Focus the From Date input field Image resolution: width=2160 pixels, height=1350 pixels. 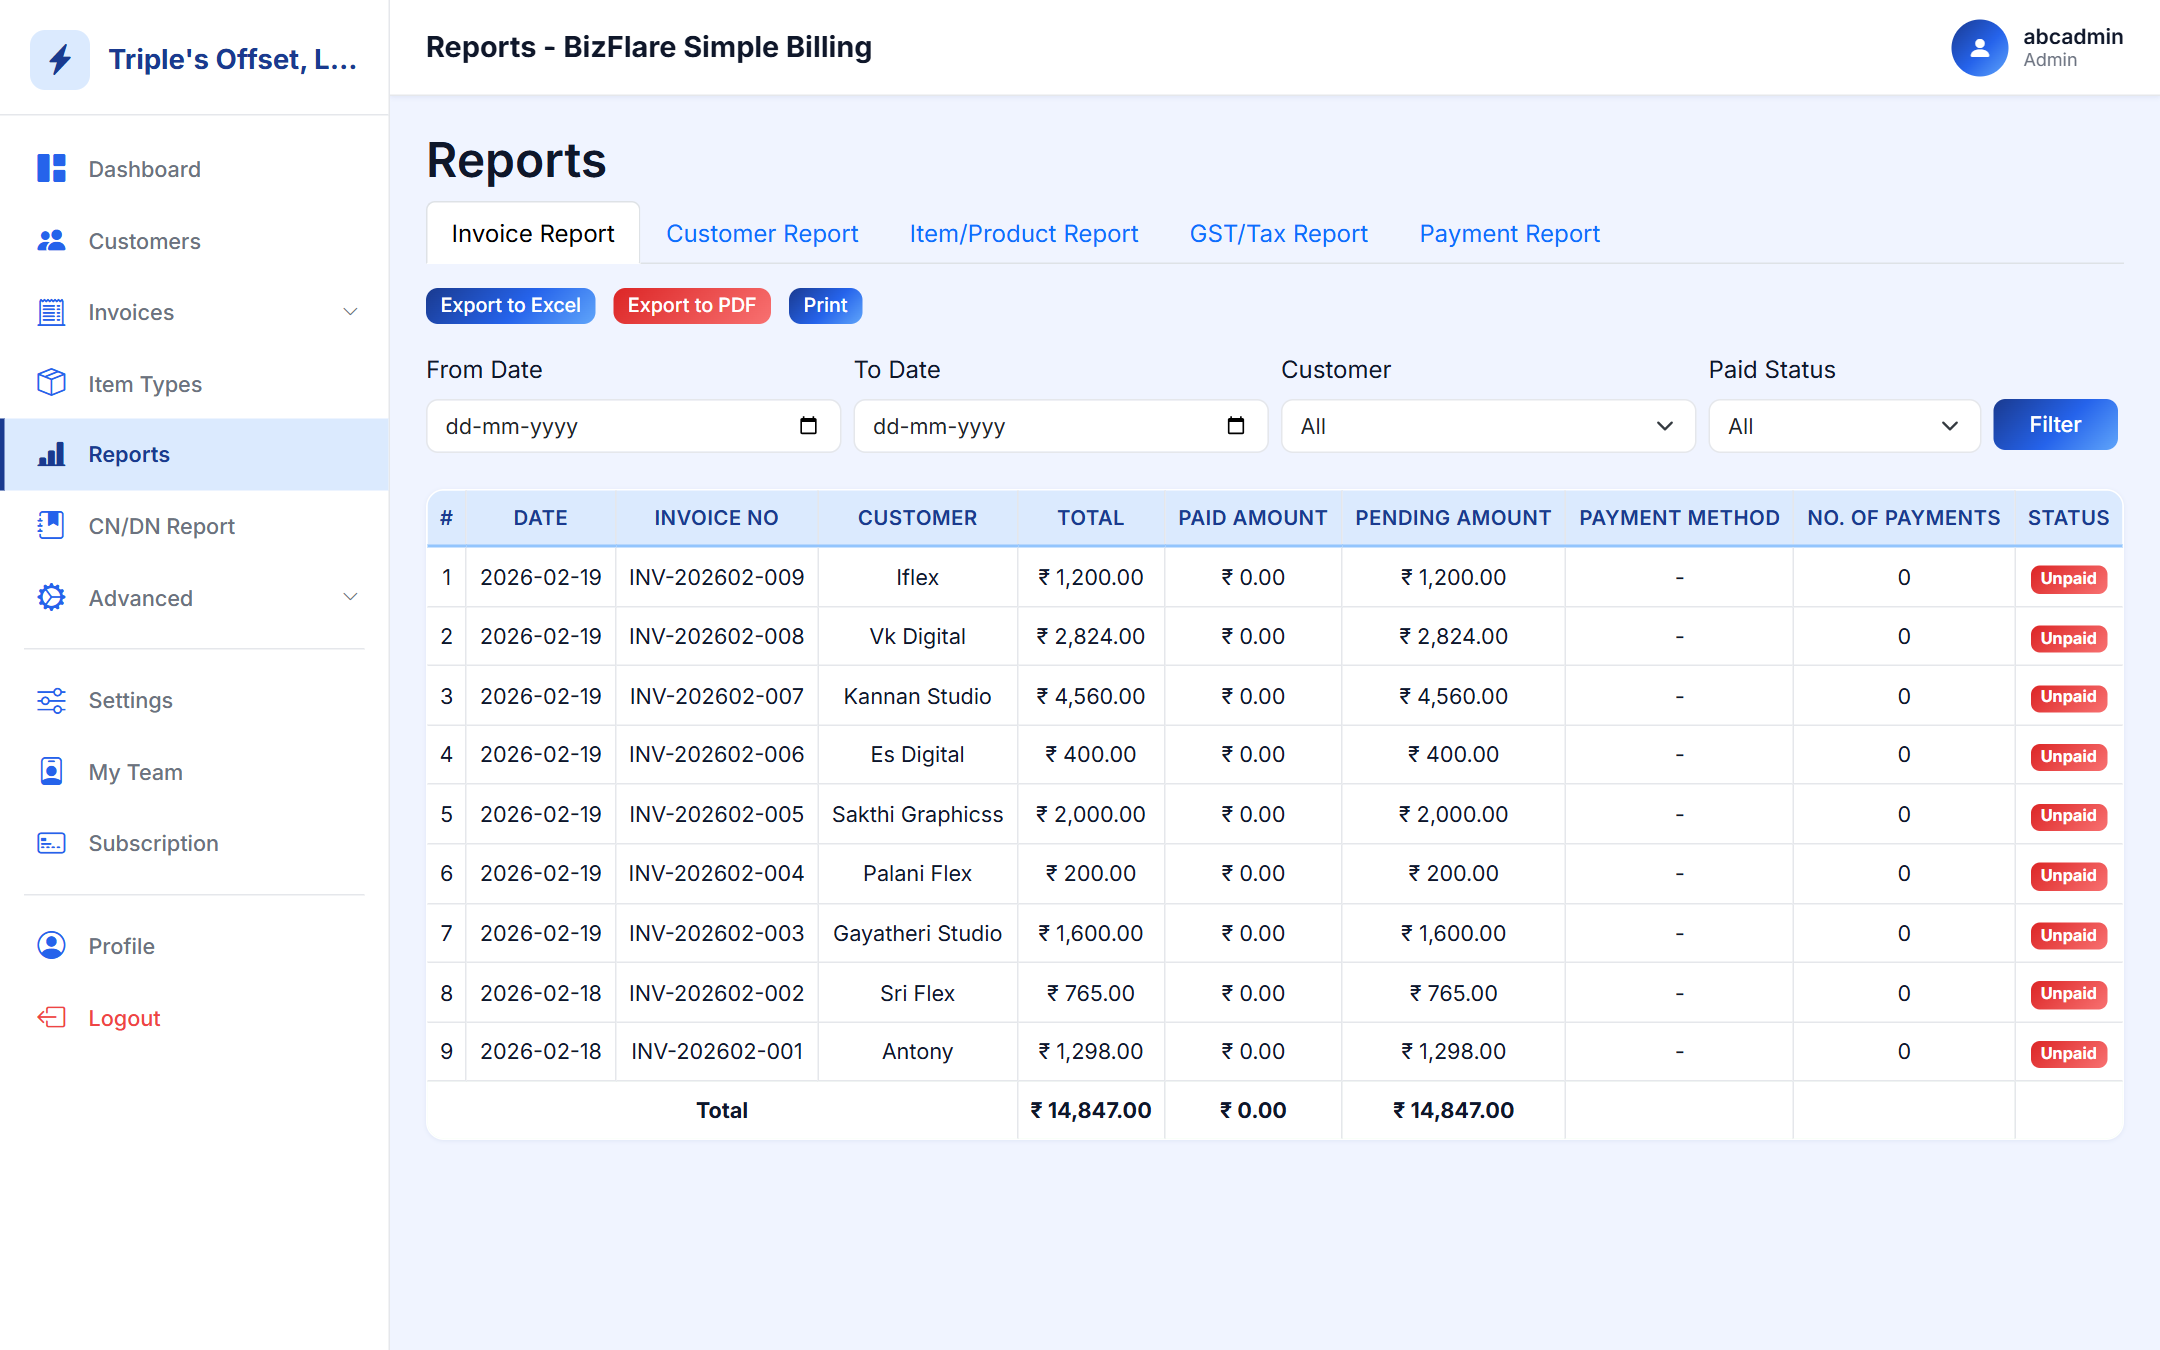633,426
